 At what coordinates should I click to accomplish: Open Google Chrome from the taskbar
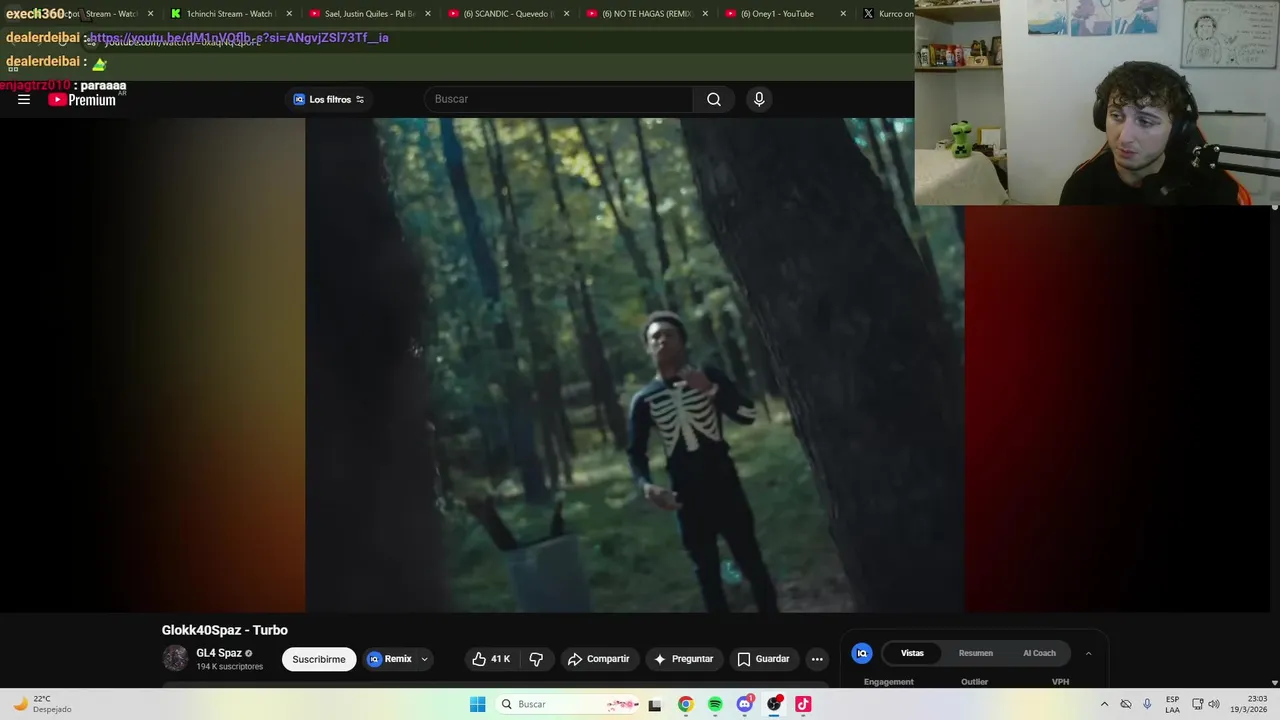pos(685,704)
